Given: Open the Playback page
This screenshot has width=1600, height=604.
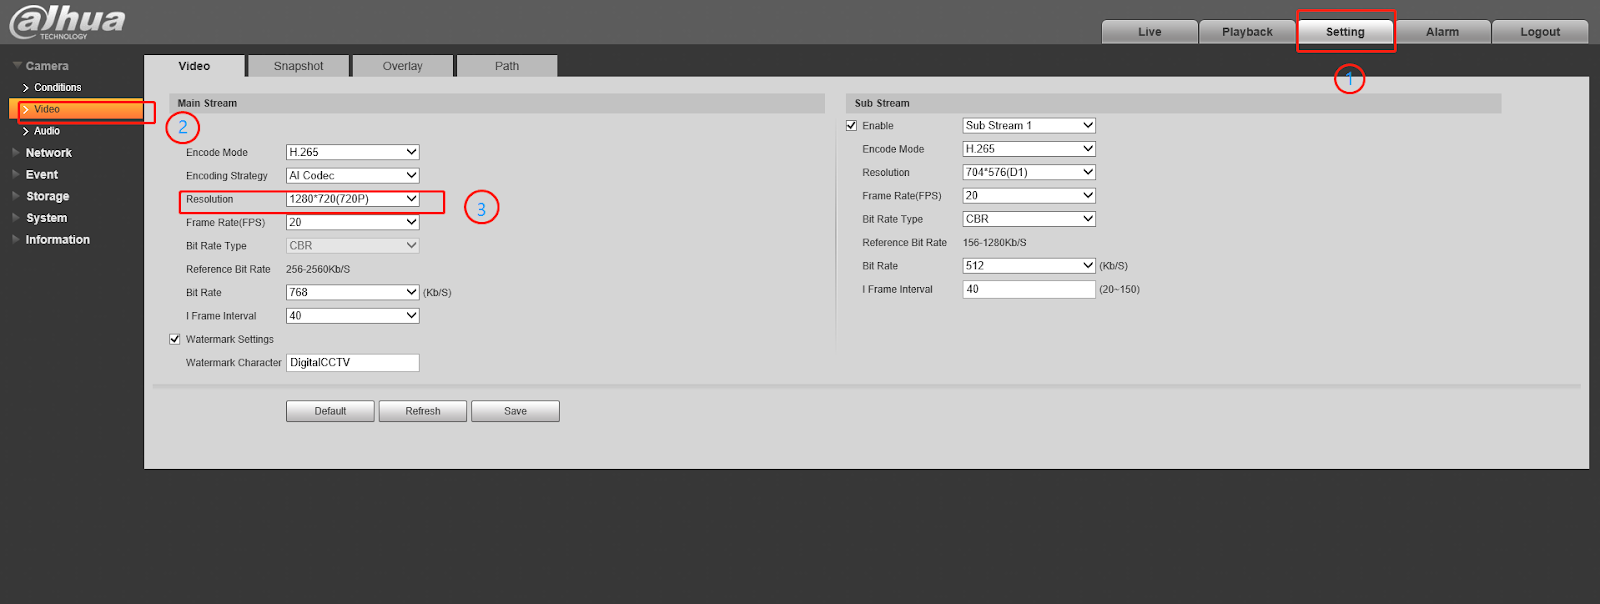Looking at the screenshot, I should coord(1247,32).
